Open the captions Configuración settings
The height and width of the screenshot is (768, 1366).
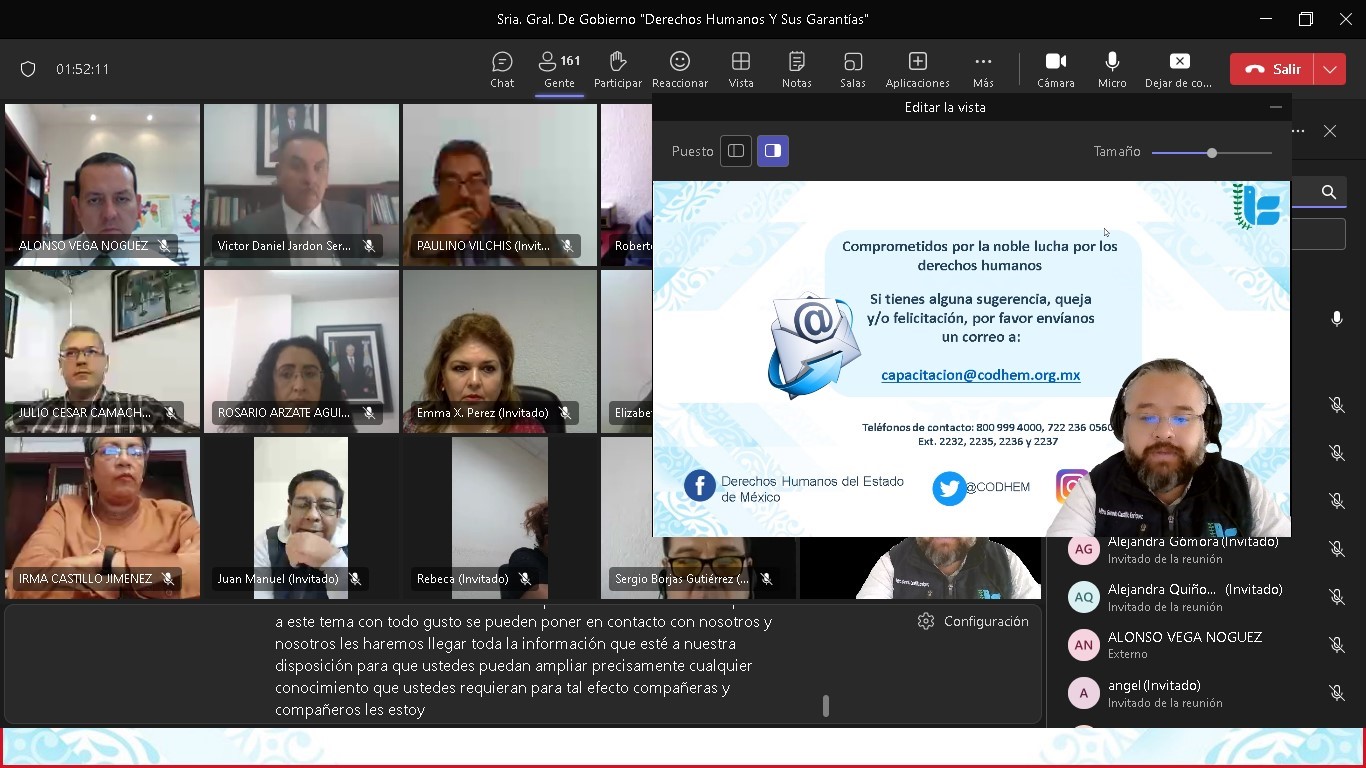click(973, 621)
